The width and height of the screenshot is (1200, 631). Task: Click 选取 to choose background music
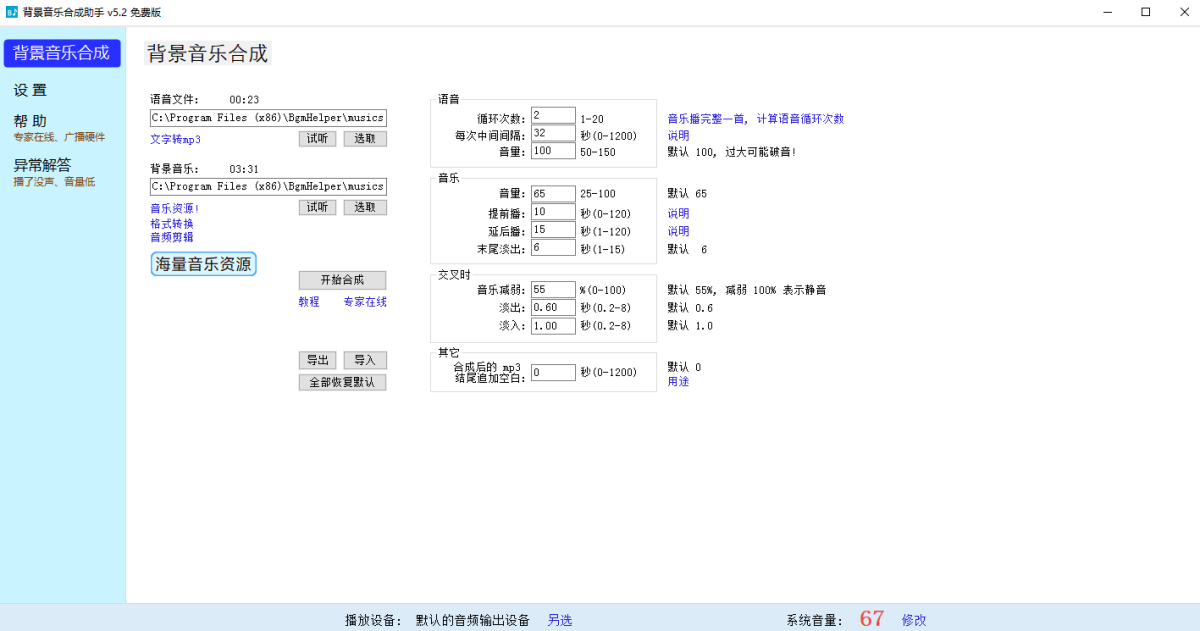tap(364, 207)
